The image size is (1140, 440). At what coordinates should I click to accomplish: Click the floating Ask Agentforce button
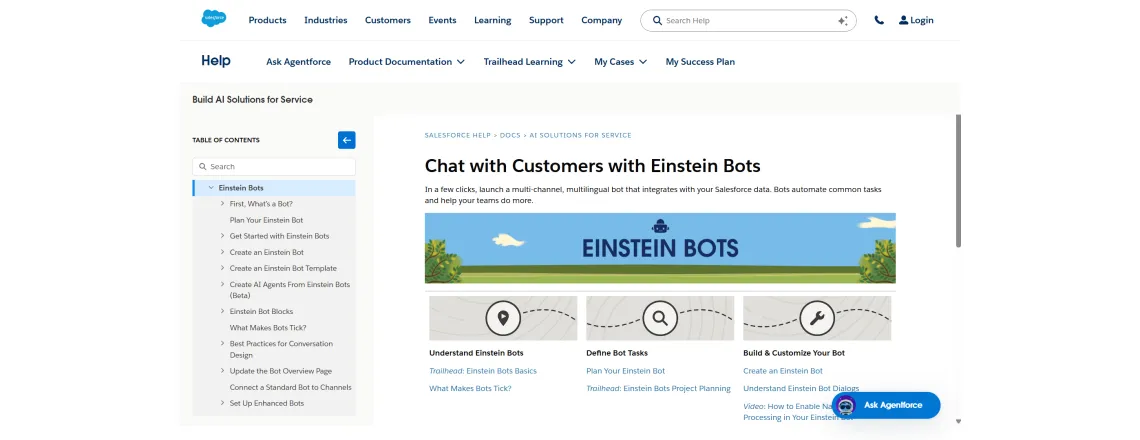(886, 405)
